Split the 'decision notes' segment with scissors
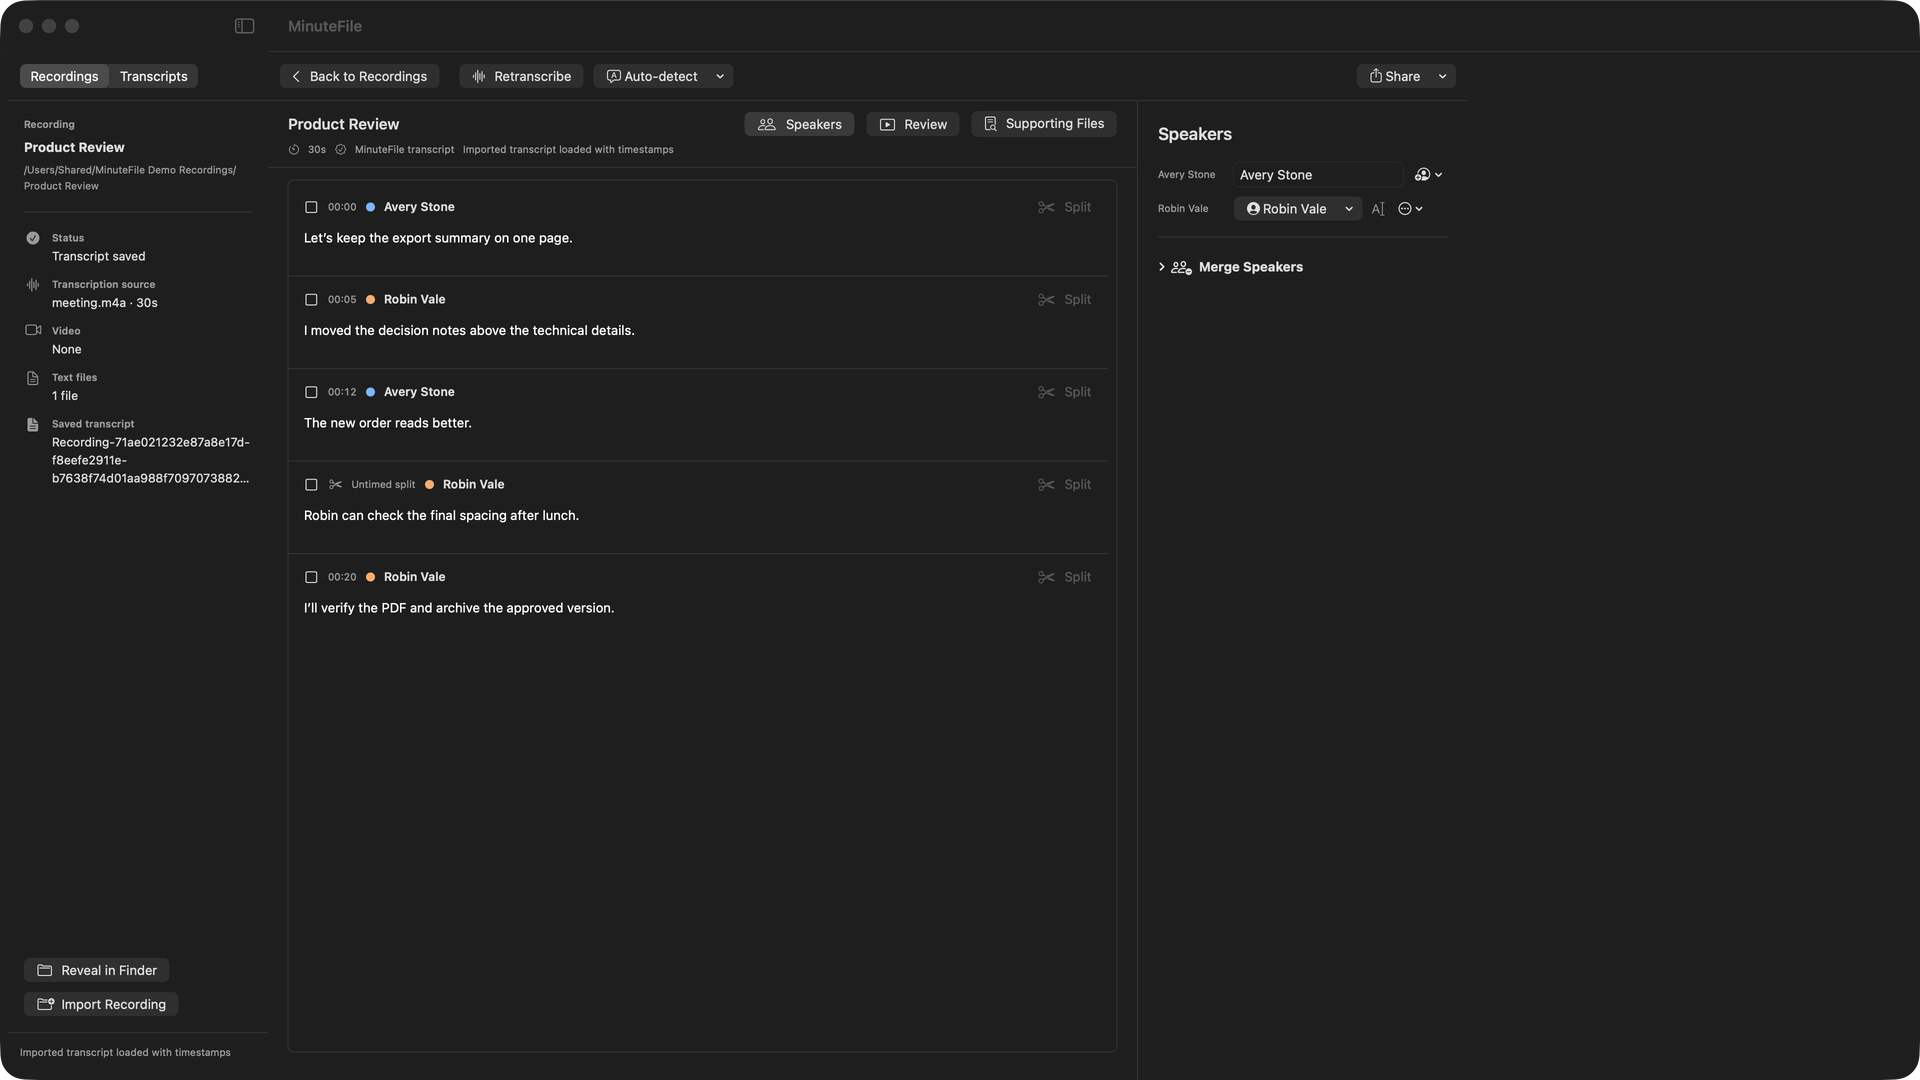The image size is (1920, 1080). [1064, 300]
